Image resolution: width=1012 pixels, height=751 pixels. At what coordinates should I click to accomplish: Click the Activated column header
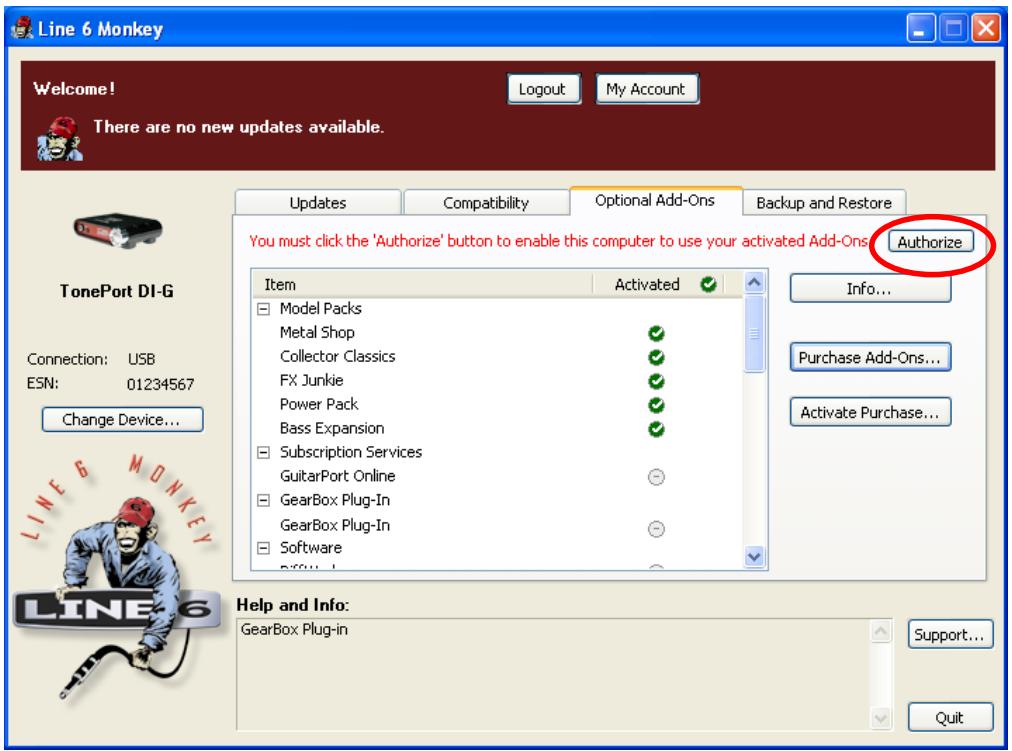[659, 285]
